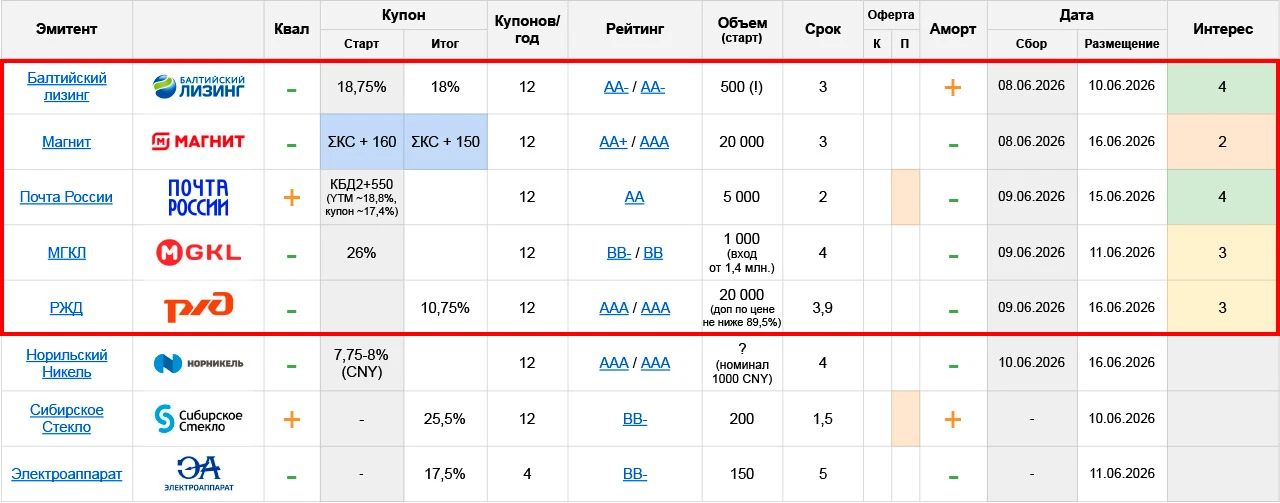This screenshot has height=503, width=1280.
Task: Click the MGKL logo
Action: pos(198,253)
